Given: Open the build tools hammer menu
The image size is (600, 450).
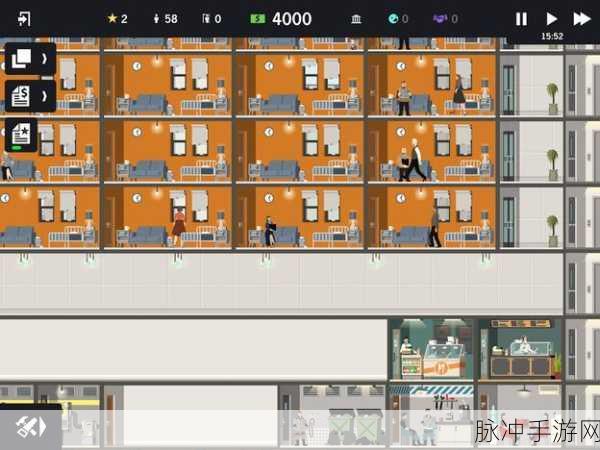Looking at the screenshot, I should pyautogui.click(x=31, y=427).
